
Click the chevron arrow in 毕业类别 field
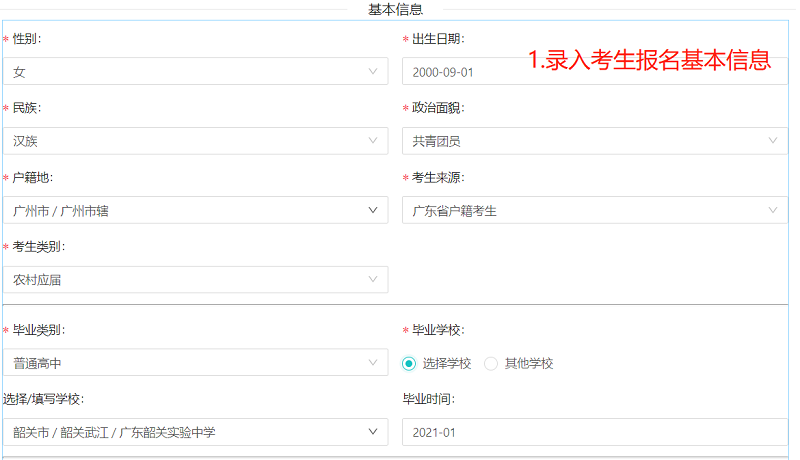tap(373, 363)
